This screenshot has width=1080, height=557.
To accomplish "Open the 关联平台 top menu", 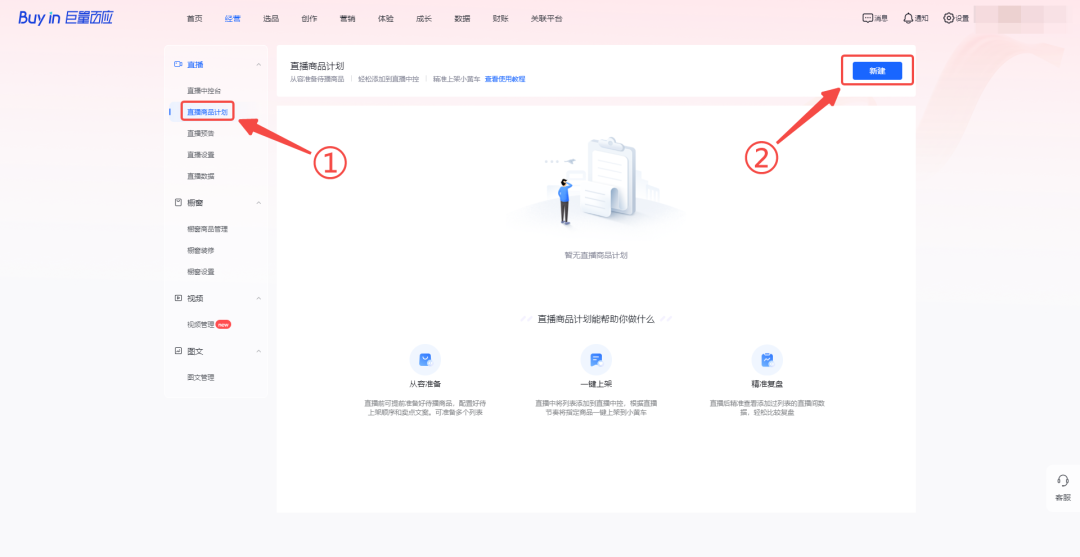I will (x=546, y=19).
